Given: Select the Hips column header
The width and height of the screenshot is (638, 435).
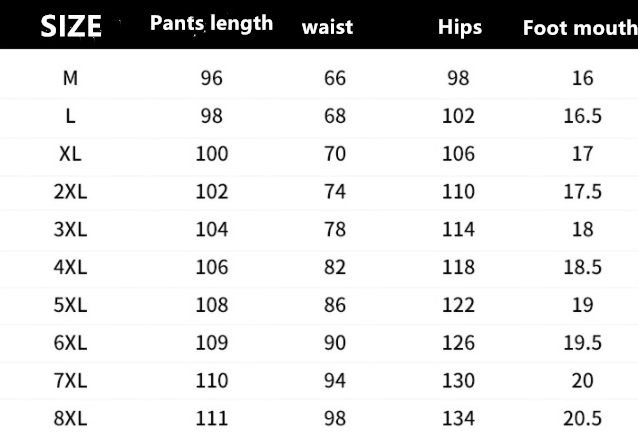Looking at the screenshot, I should (x=458, y=27).
